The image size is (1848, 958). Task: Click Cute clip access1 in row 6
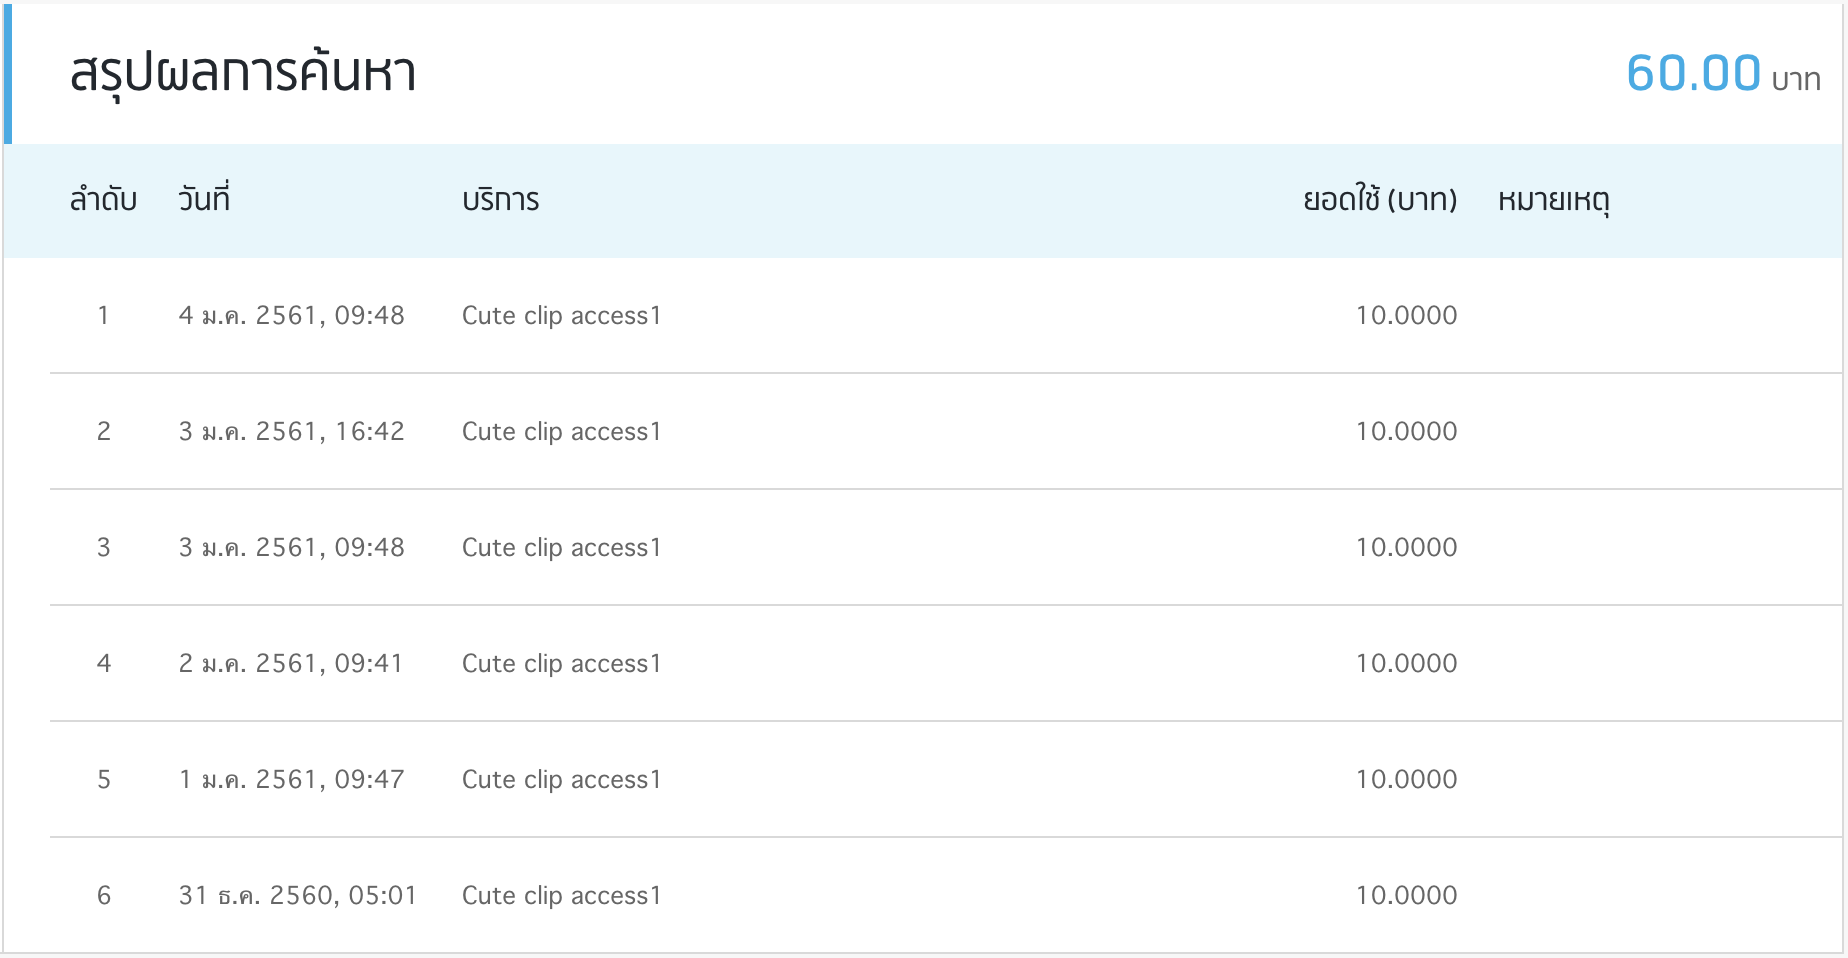click(561, 896)
